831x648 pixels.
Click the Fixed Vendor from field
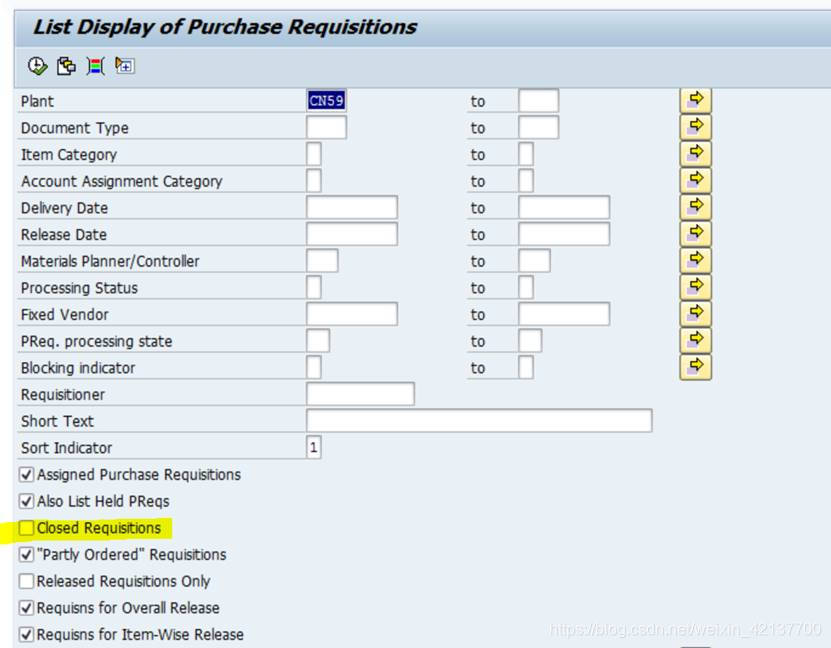[x=352, y=314]
